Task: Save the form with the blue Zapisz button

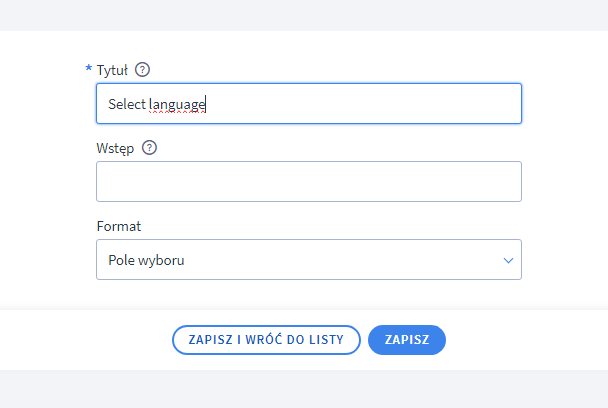Action: coord(407,340)
